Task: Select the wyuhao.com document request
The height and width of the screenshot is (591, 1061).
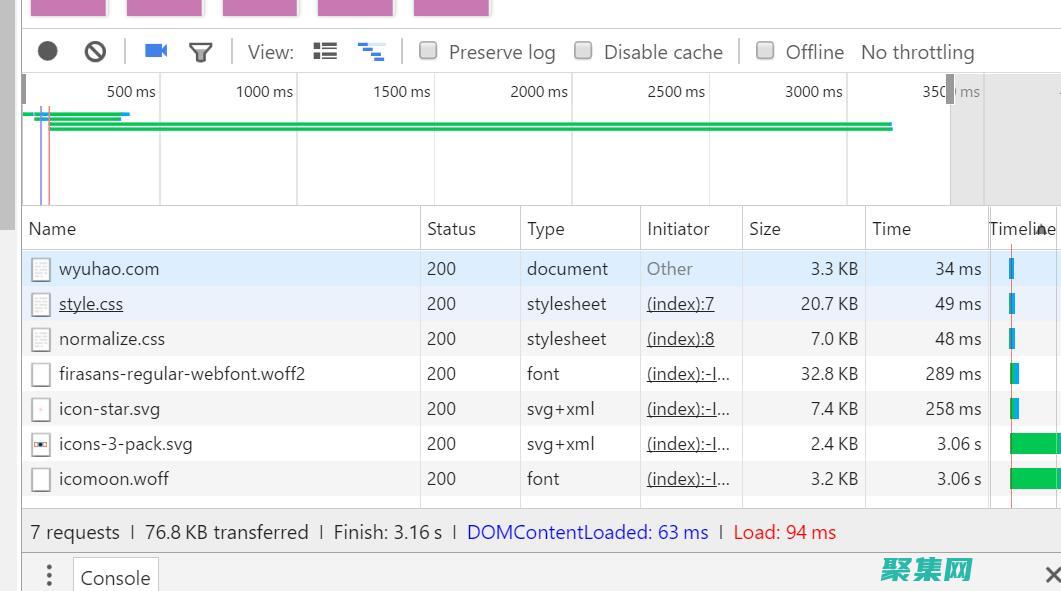Action: click(x=108, y=269)
